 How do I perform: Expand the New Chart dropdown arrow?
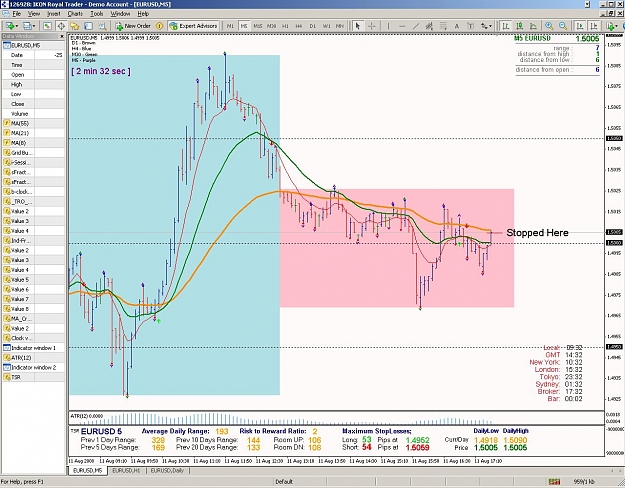(16, 26)
